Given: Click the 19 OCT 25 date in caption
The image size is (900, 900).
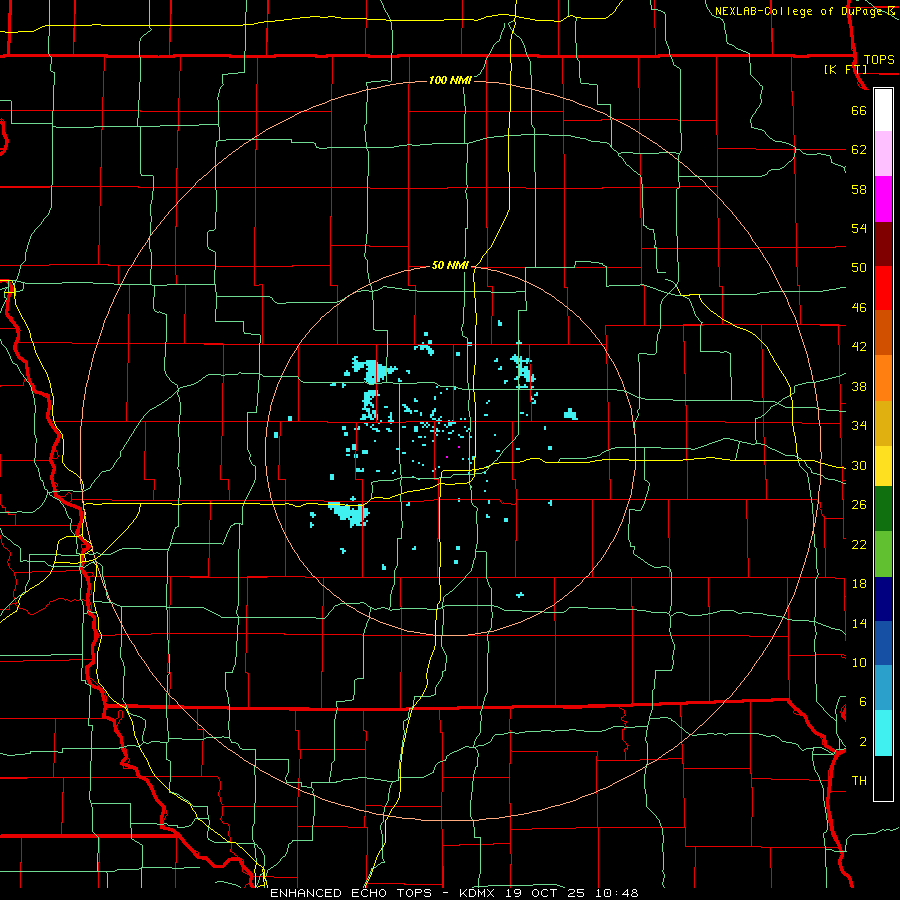Looking at the screenshot, I should tap(545, 893).
